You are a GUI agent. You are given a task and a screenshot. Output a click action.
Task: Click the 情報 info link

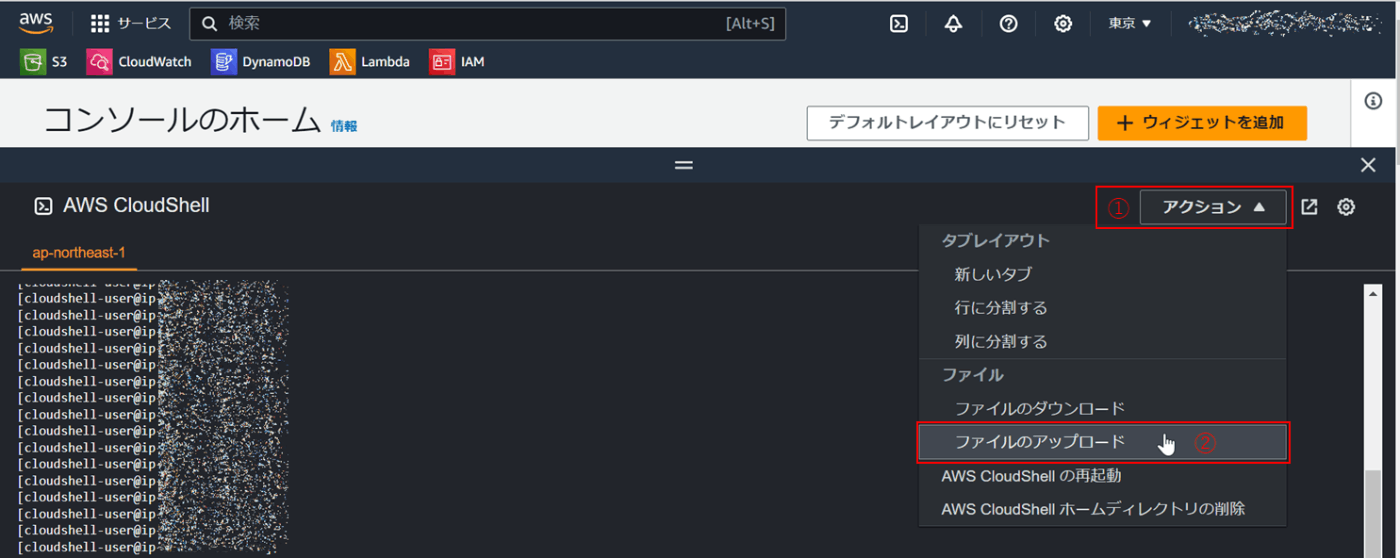pos(344,126)
